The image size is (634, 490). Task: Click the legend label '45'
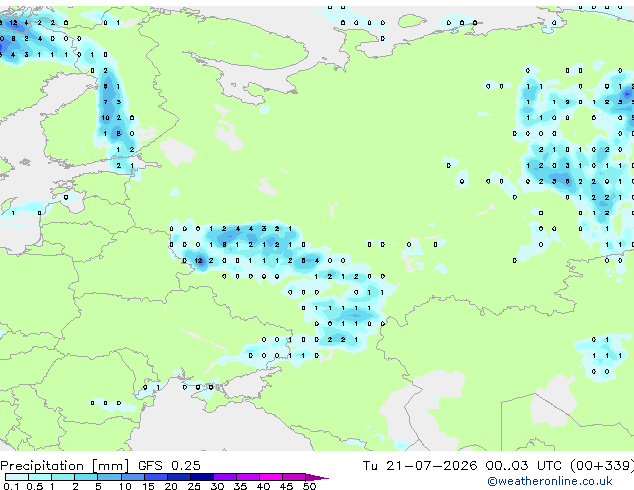pyautogui.click(x=286, y=486)
